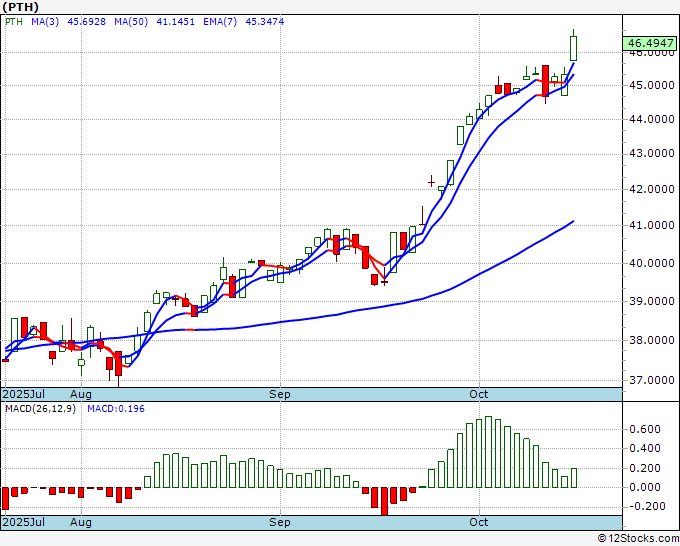Click the 43.0000 price axis label
Image resolution: width=680 pixels, height=546 pixels.
coord(651,154)
